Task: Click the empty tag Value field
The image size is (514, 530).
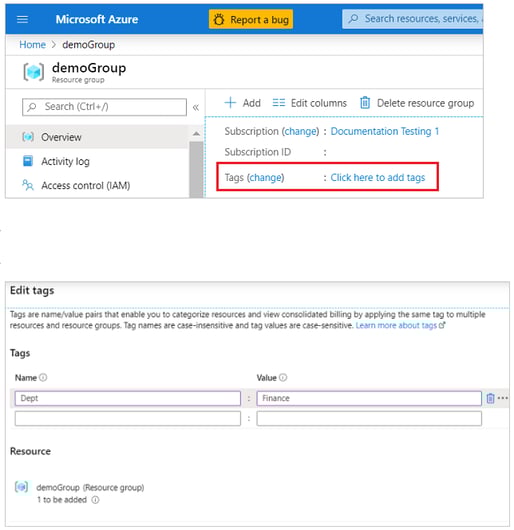Action: [x=369, y=418]
